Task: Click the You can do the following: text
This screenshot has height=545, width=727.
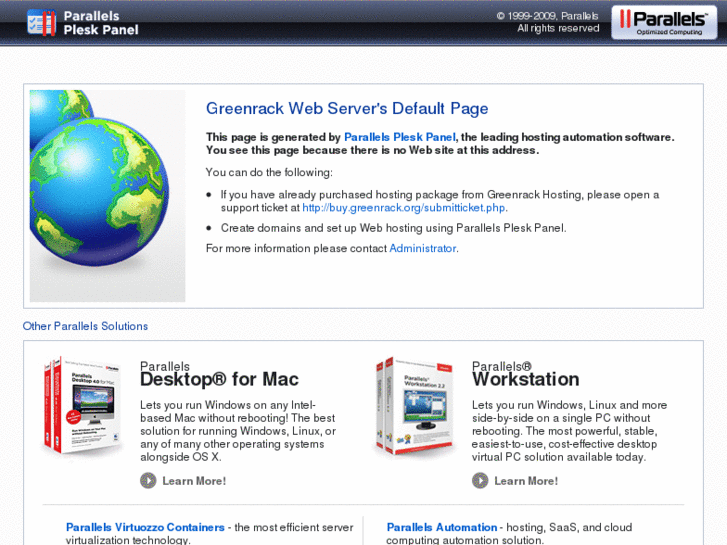Action: tap(269, 173)
